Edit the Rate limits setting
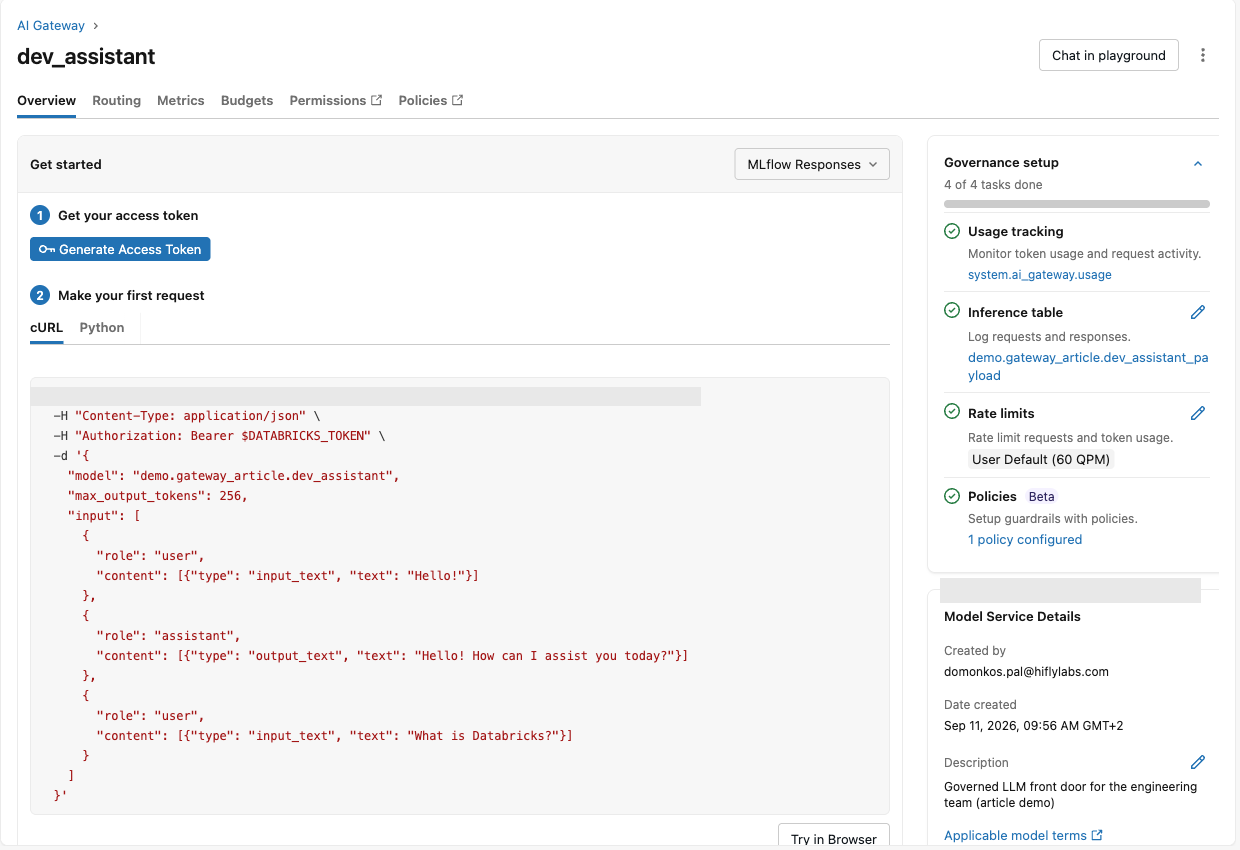Image resolution: width=1240 pixels, height=850 pixels. tap(1198, 413)
